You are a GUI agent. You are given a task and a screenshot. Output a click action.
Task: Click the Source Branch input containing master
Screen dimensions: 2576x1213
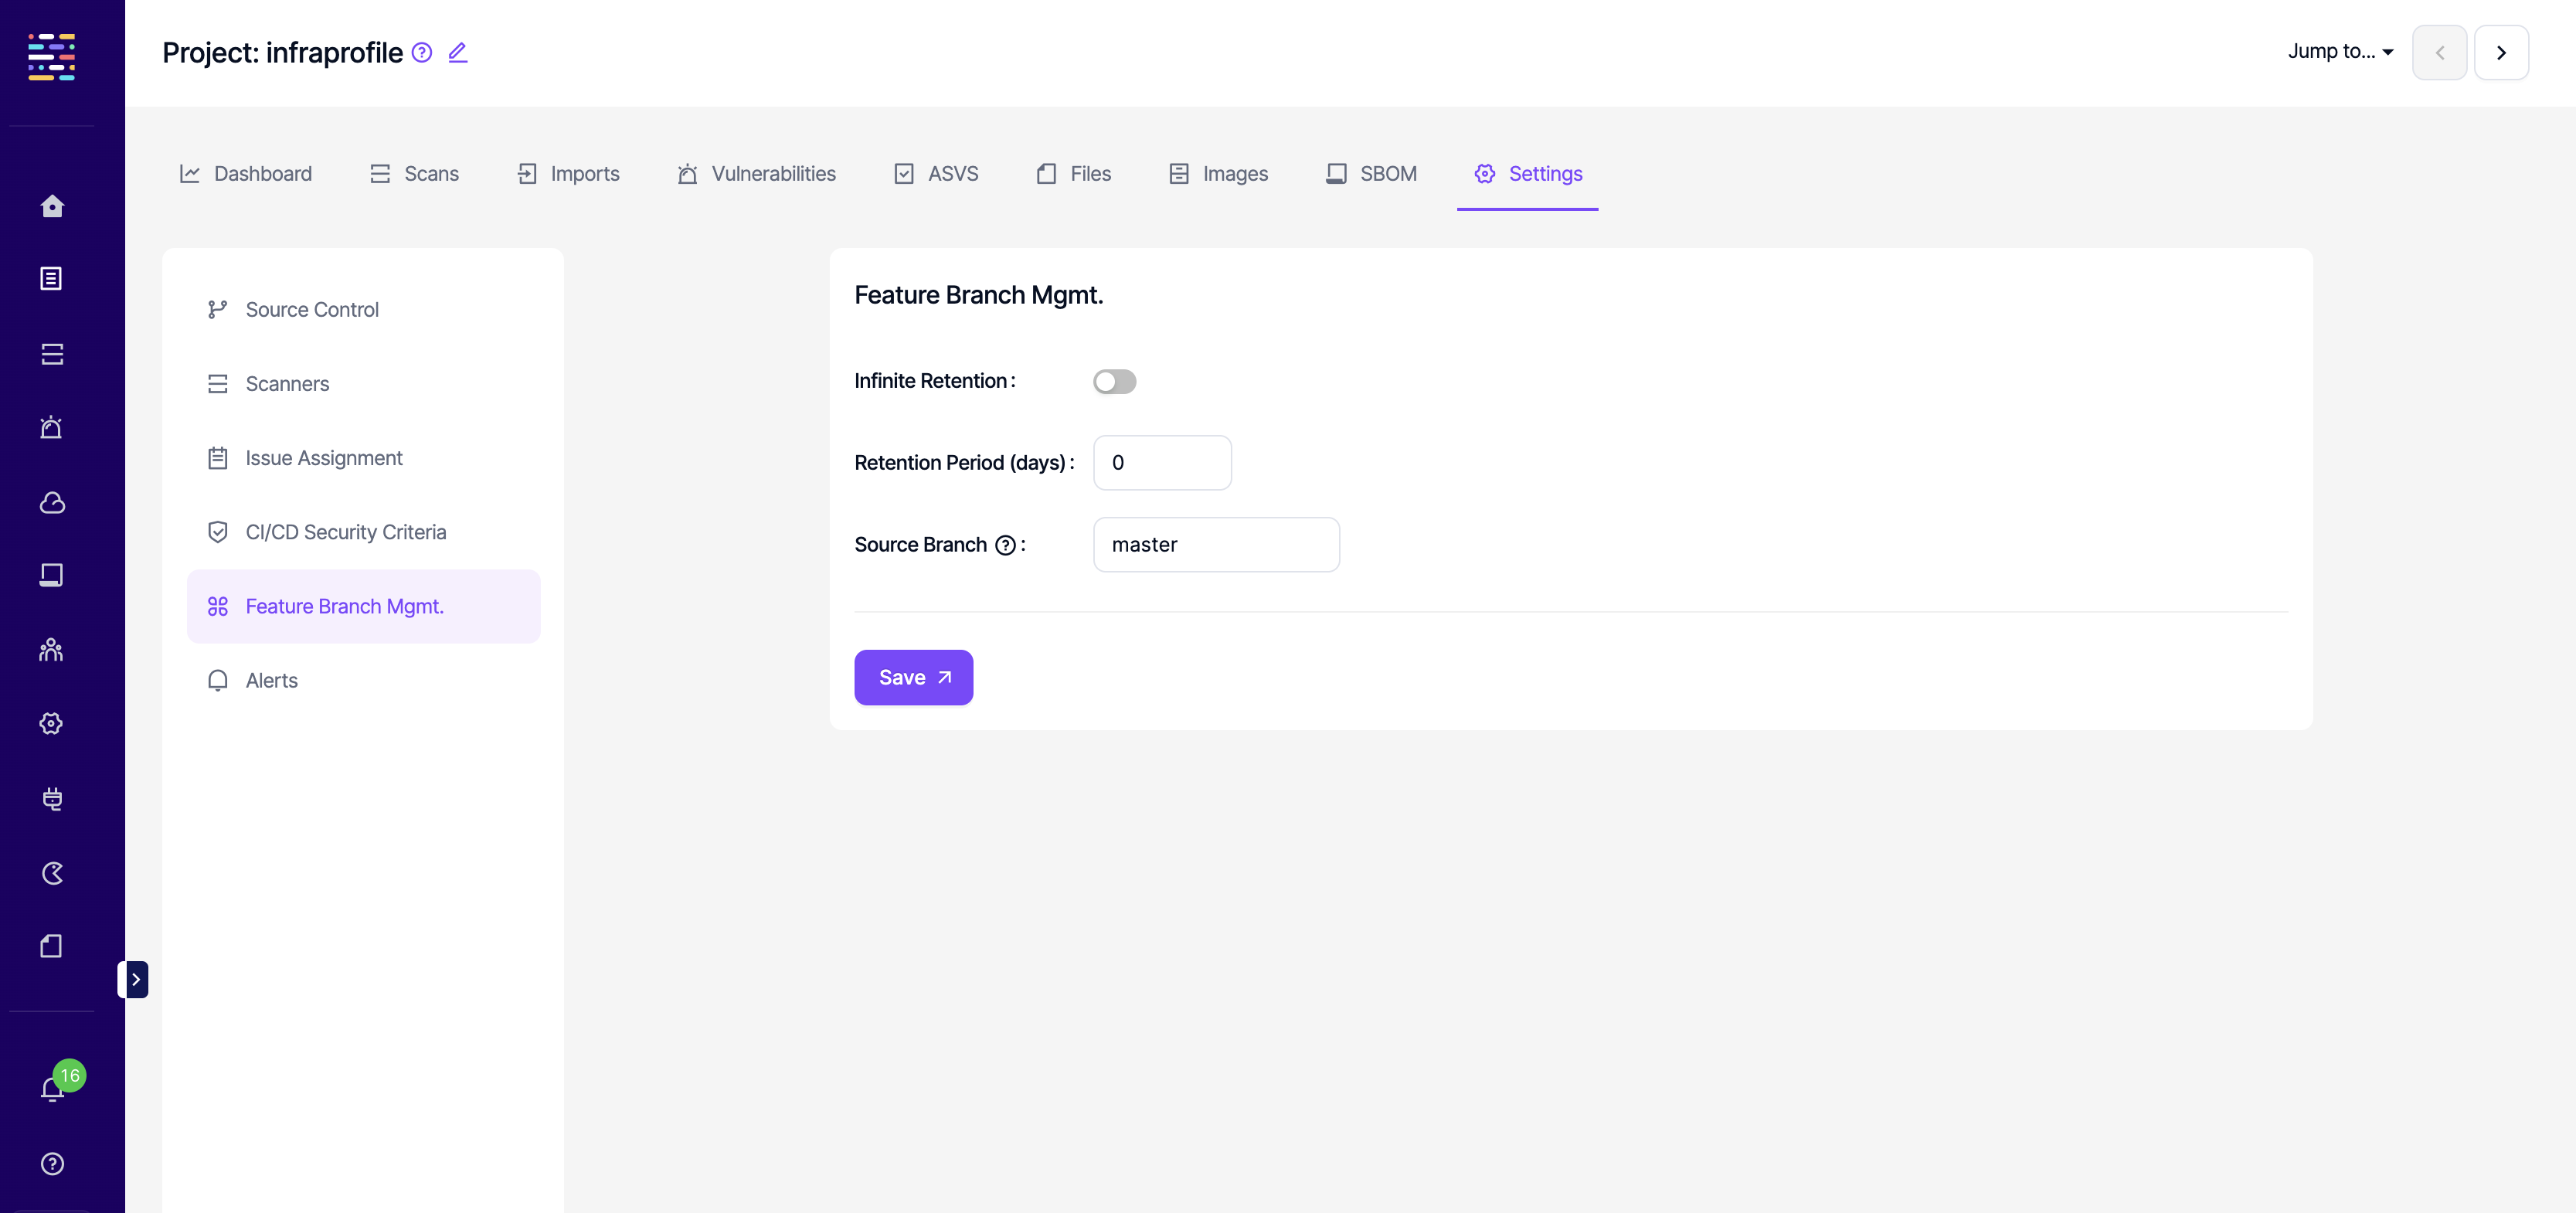click(1216, 545)
